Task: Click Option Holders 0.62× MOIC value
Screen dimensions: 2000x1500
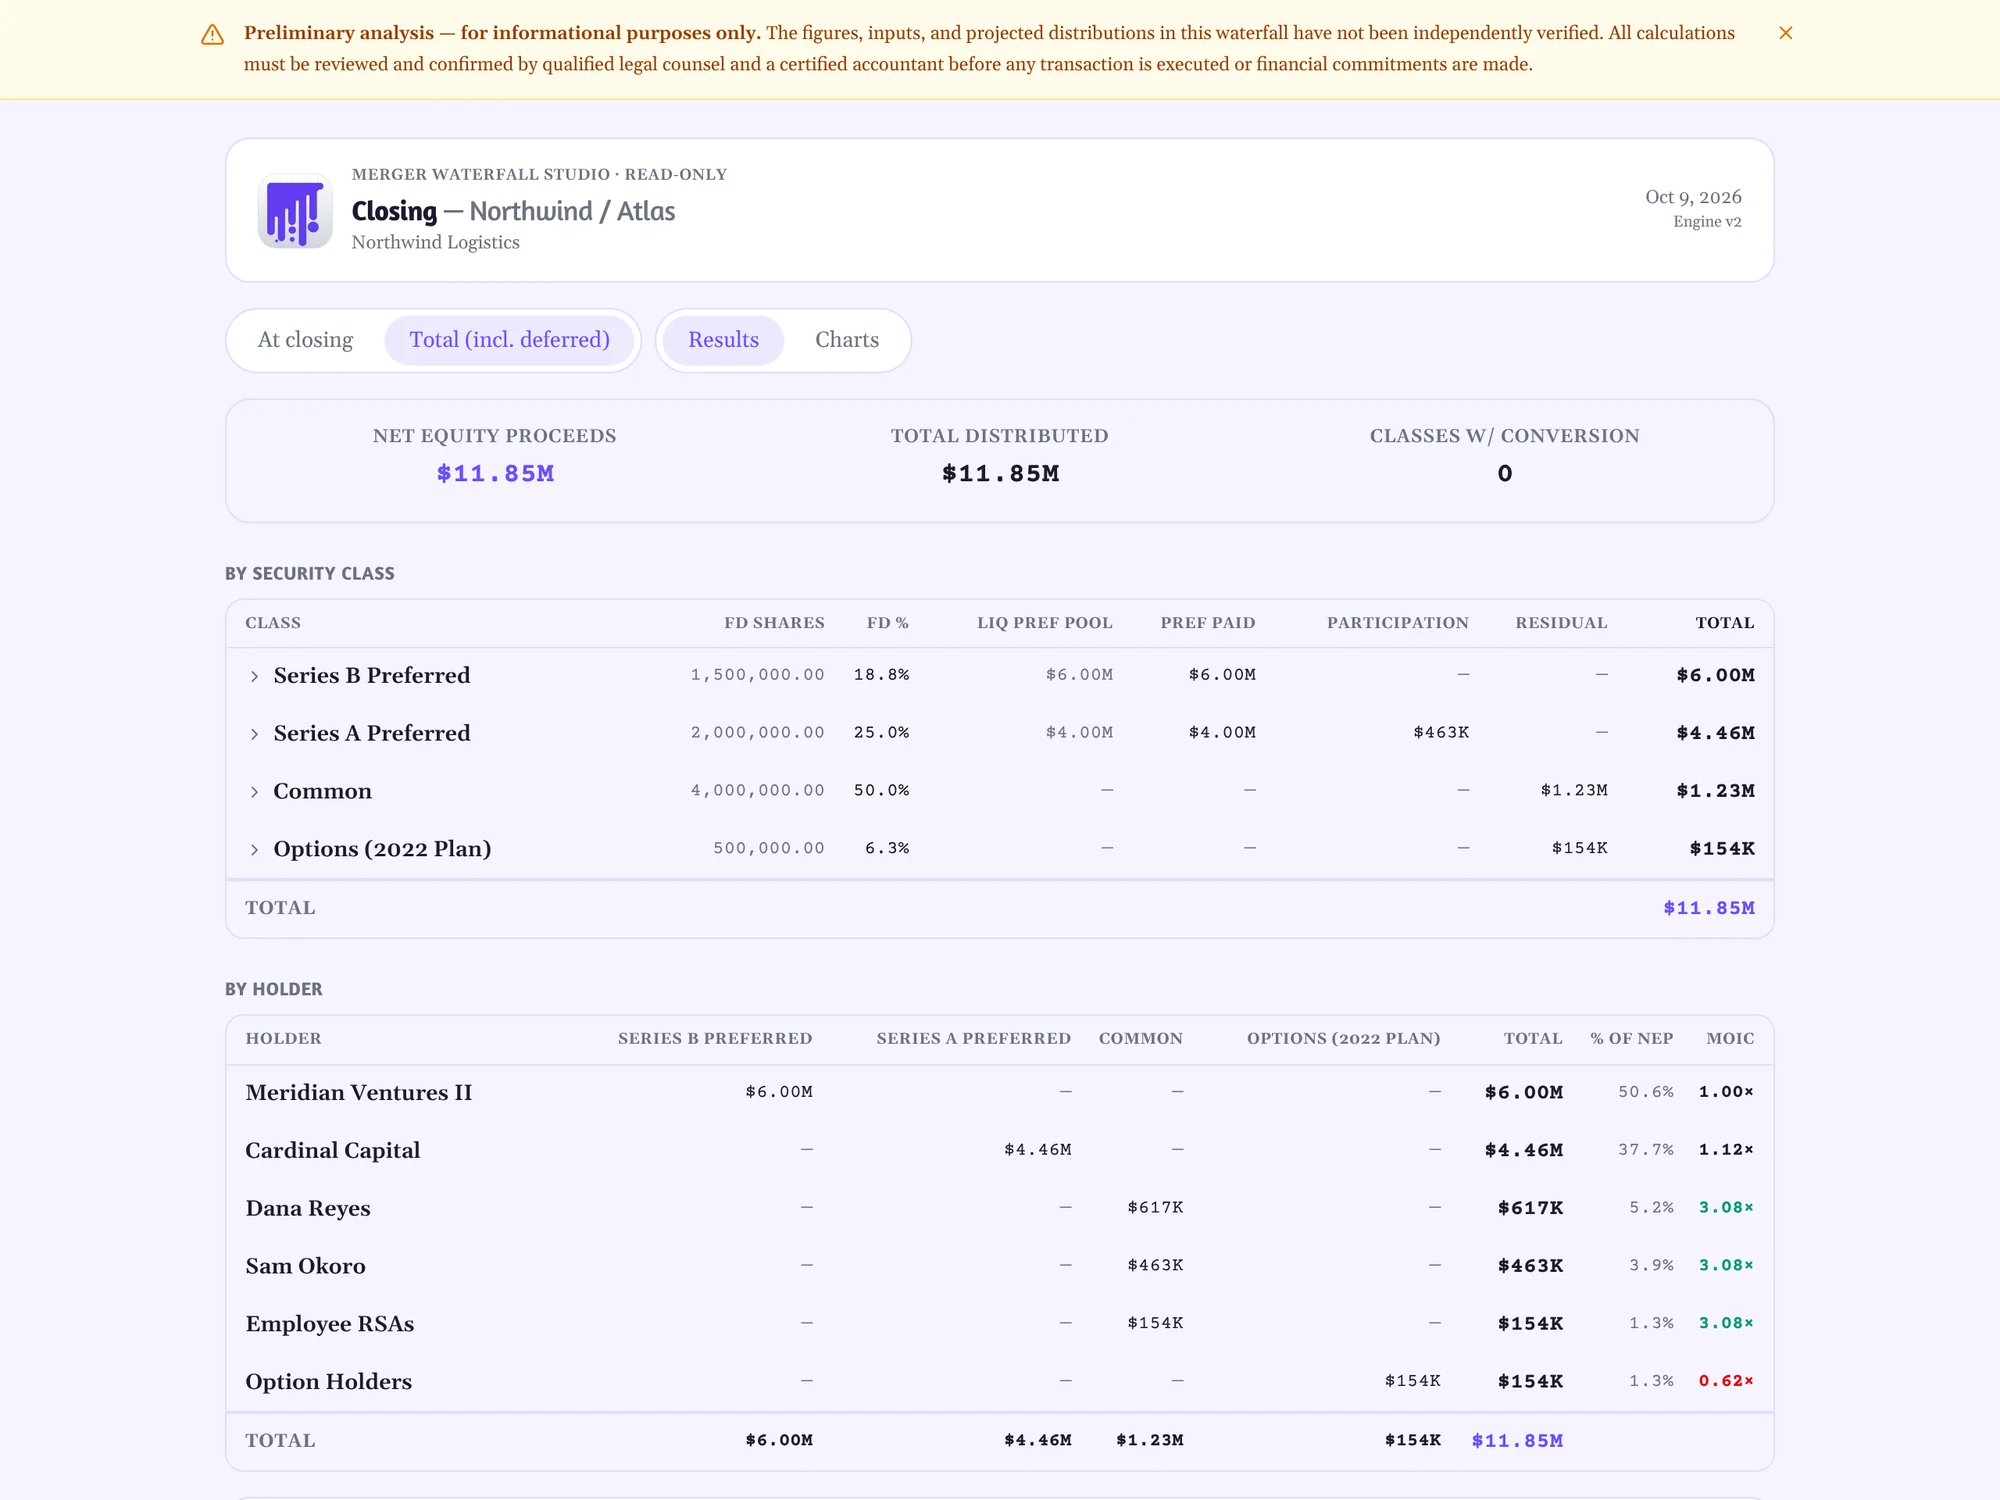Action: tap(1726, 1381)
